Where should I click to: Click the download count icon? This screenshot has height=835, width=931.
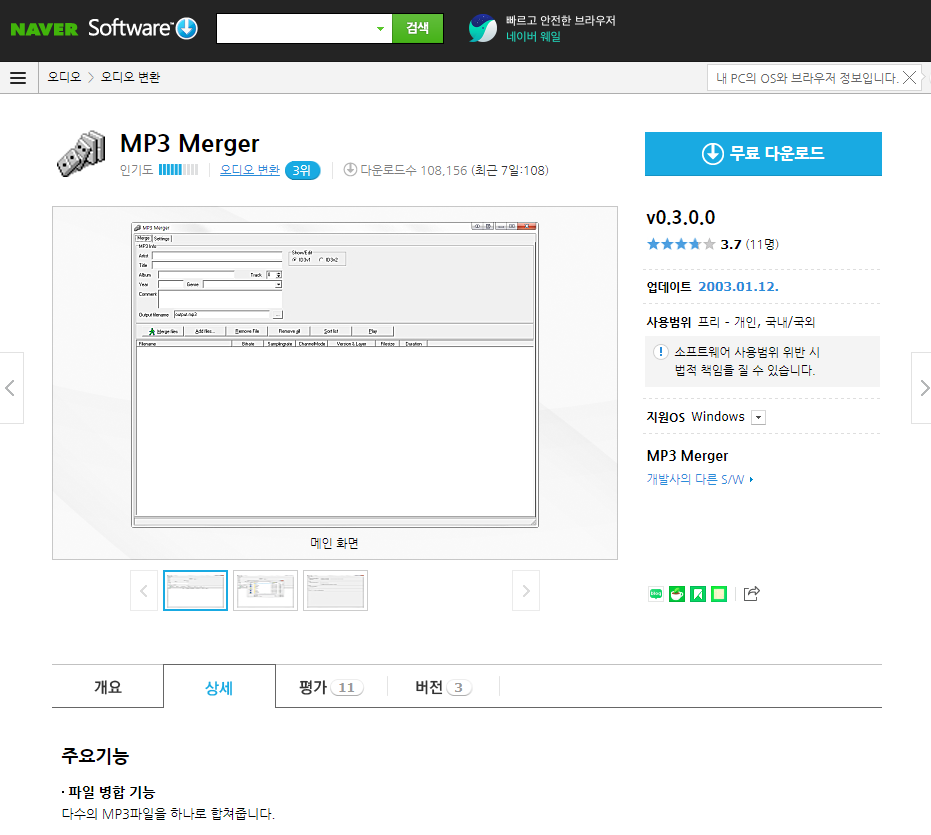tap(350, 169)
